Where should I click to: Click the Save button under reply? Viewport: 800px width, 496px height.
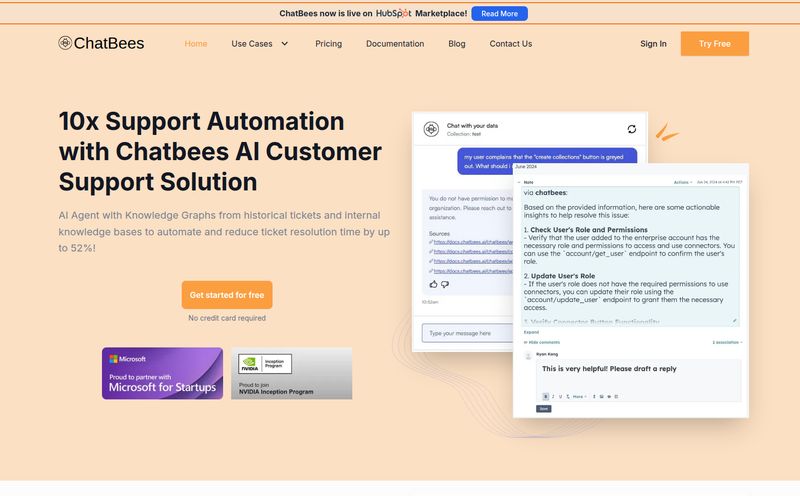543,409
